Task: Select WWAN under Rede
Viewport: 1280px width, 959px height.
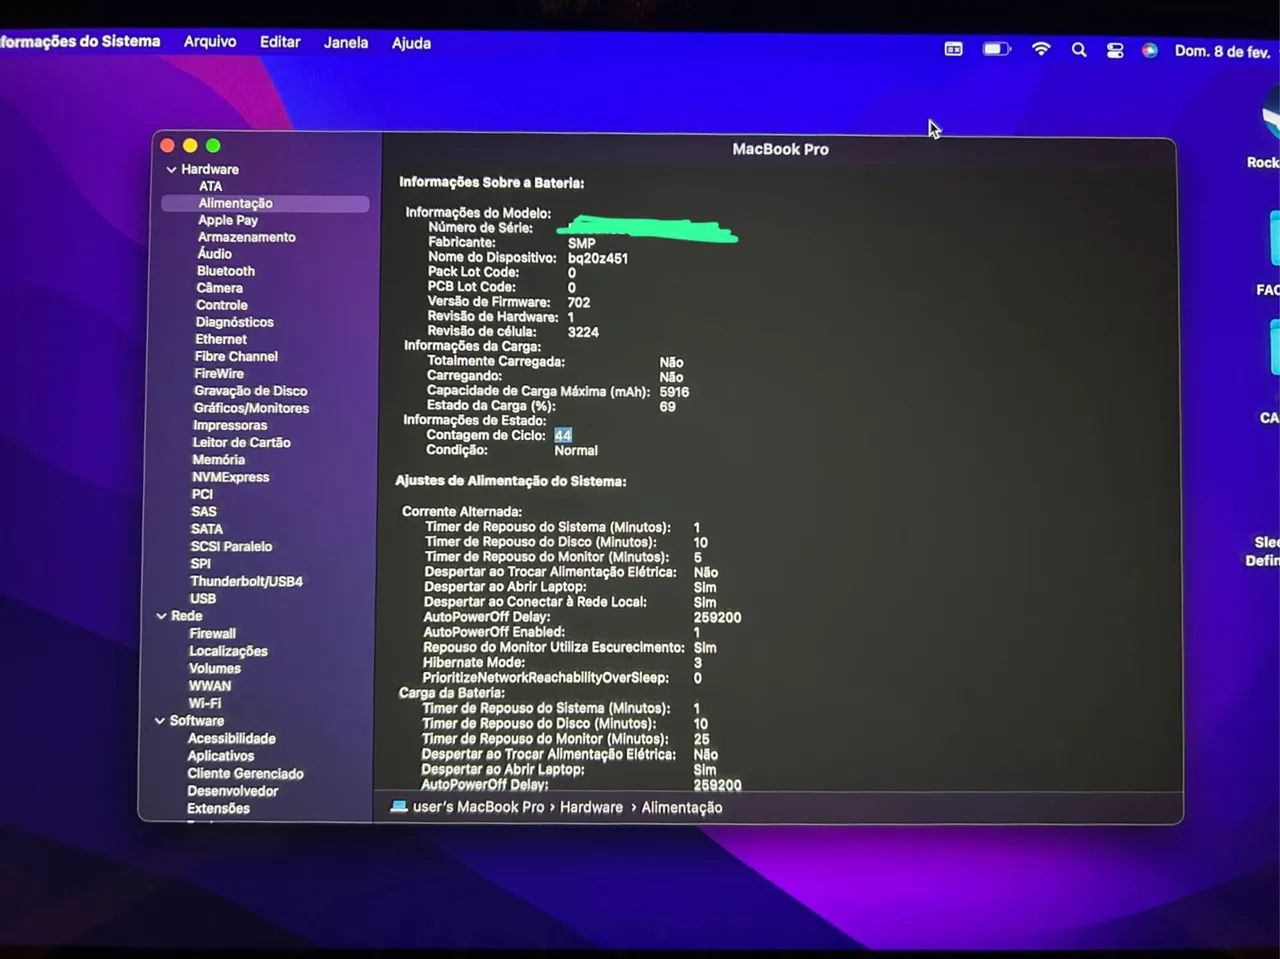Action: pos(210,686)
